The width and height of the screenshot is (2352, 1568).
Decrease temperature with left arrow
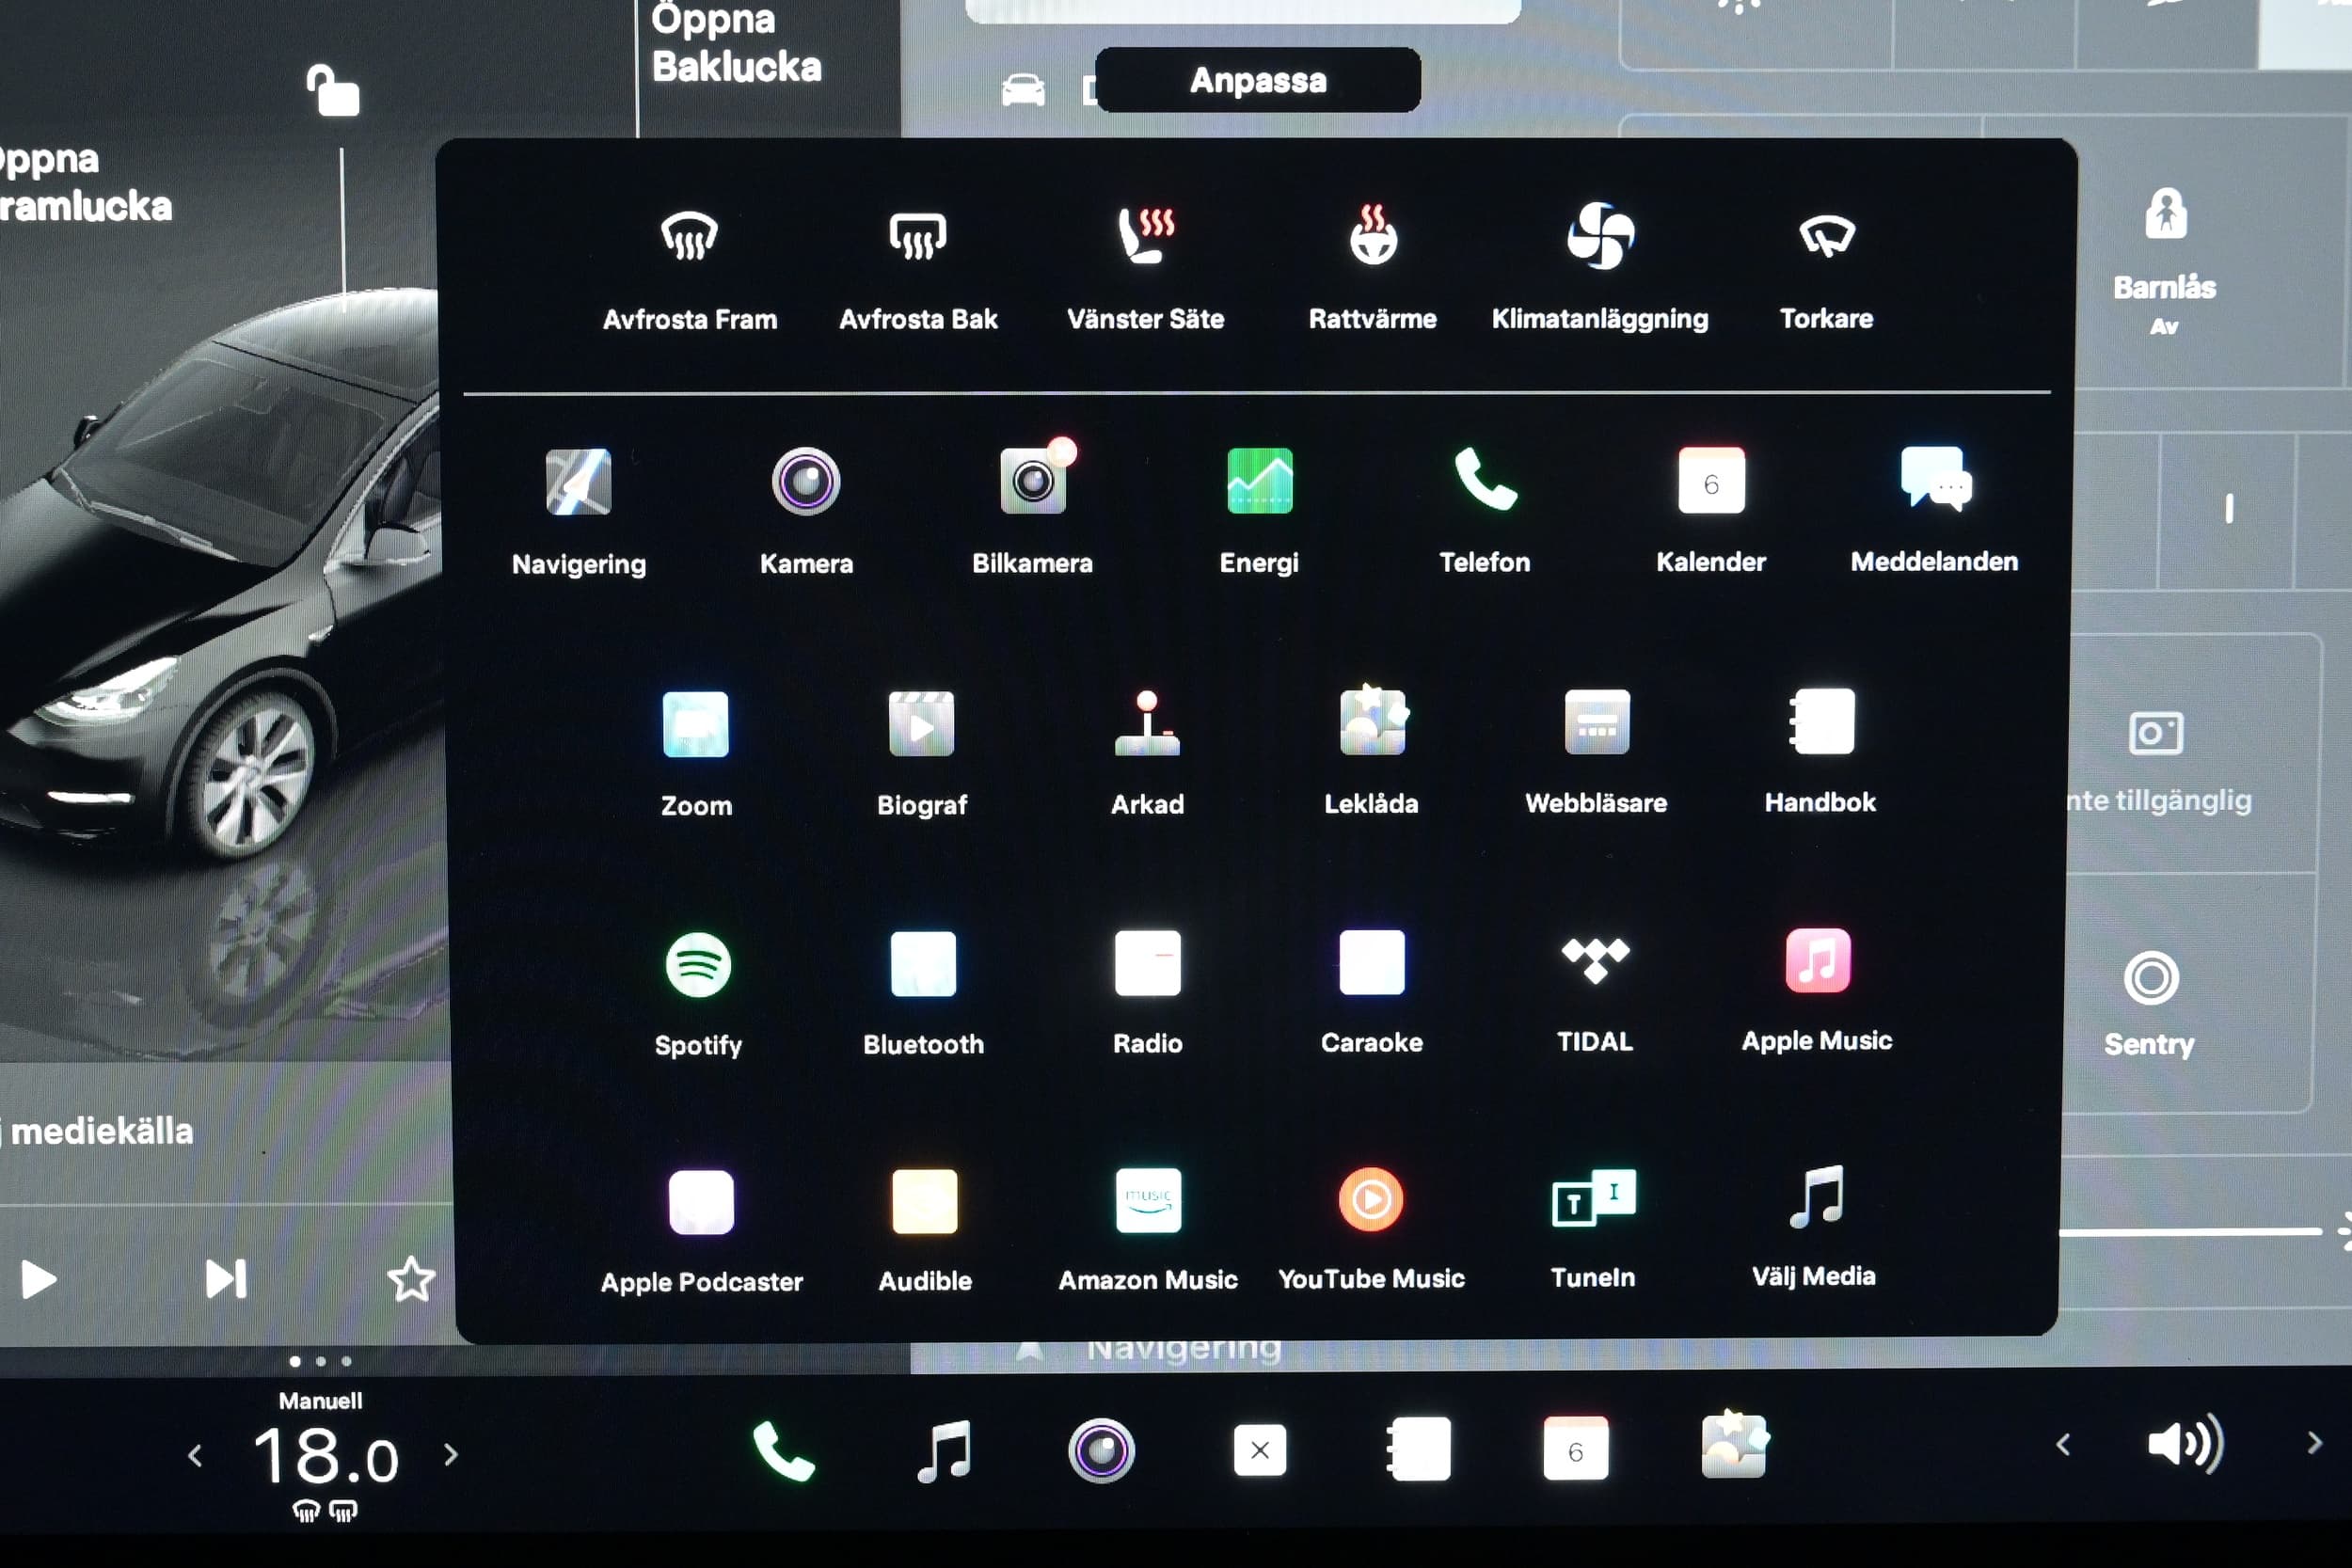pyautogui.click(x=195, y=1455)
